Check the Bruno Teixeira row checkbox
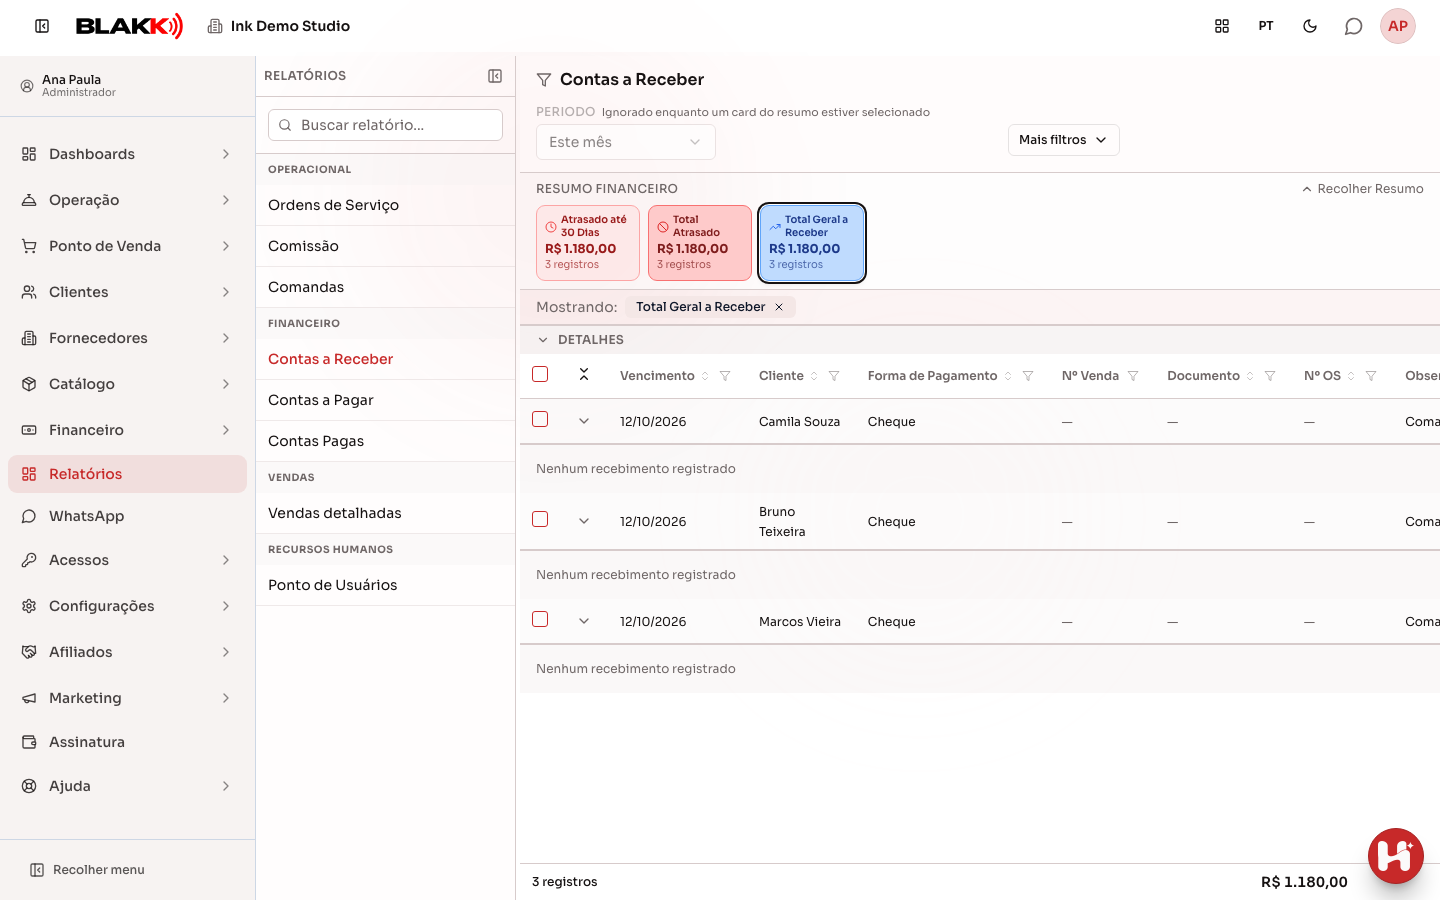 pos(540,519)
